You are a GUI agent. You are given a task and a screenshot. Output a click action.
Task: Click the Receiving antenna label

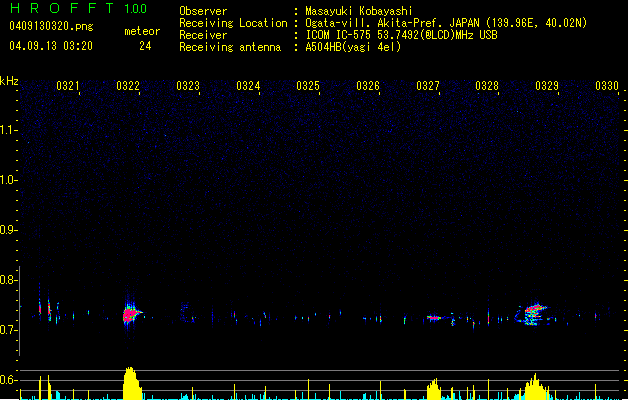(x=230, y=47)
